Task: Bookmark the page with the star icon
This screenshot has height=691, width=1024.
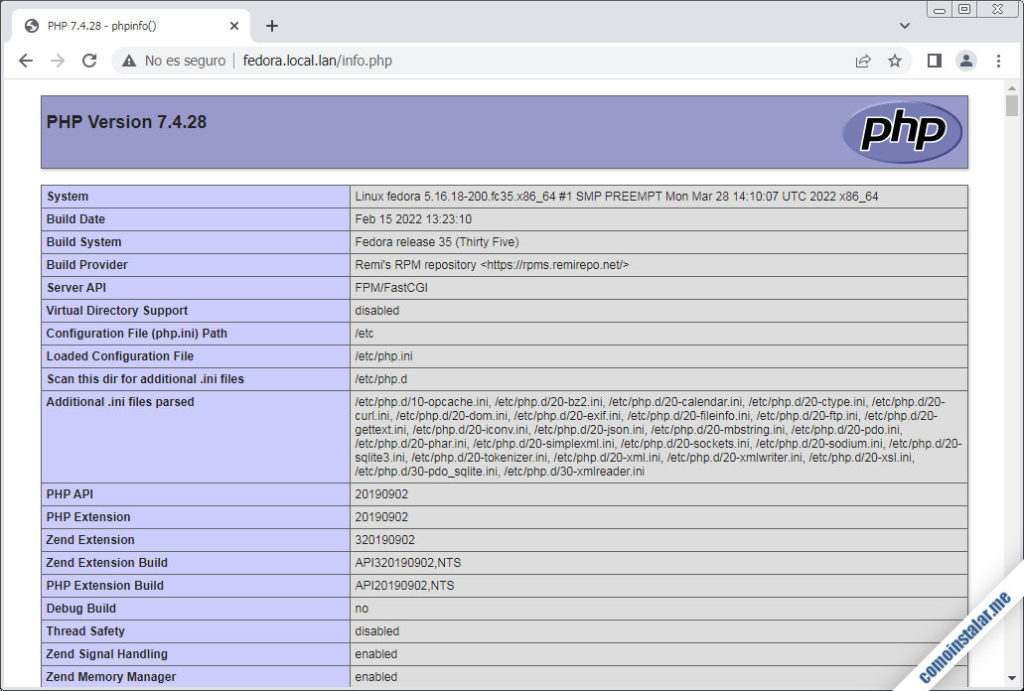Action: tap(895, 61)
